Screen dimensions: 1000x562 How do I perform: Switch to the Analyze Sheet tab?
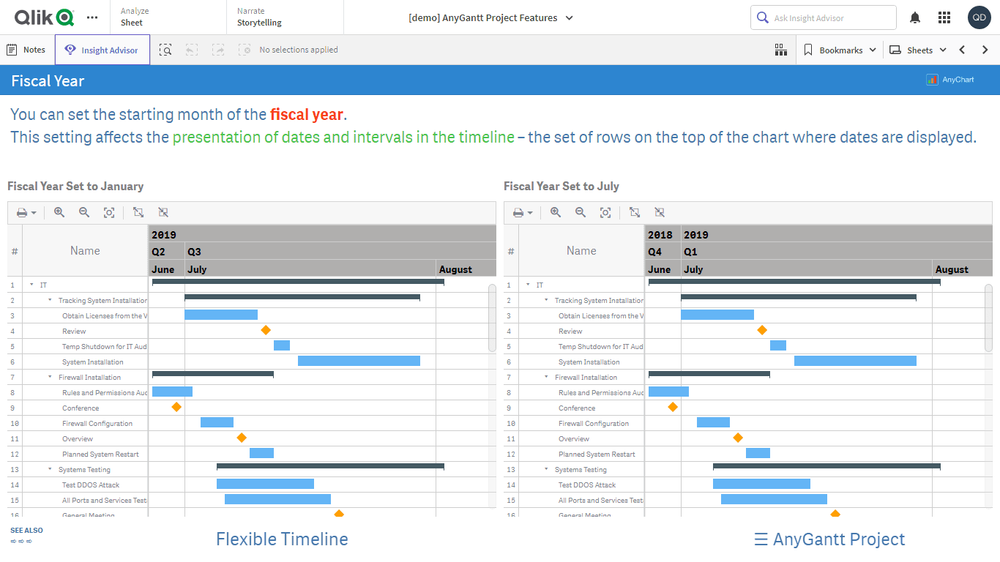[133, 17]
